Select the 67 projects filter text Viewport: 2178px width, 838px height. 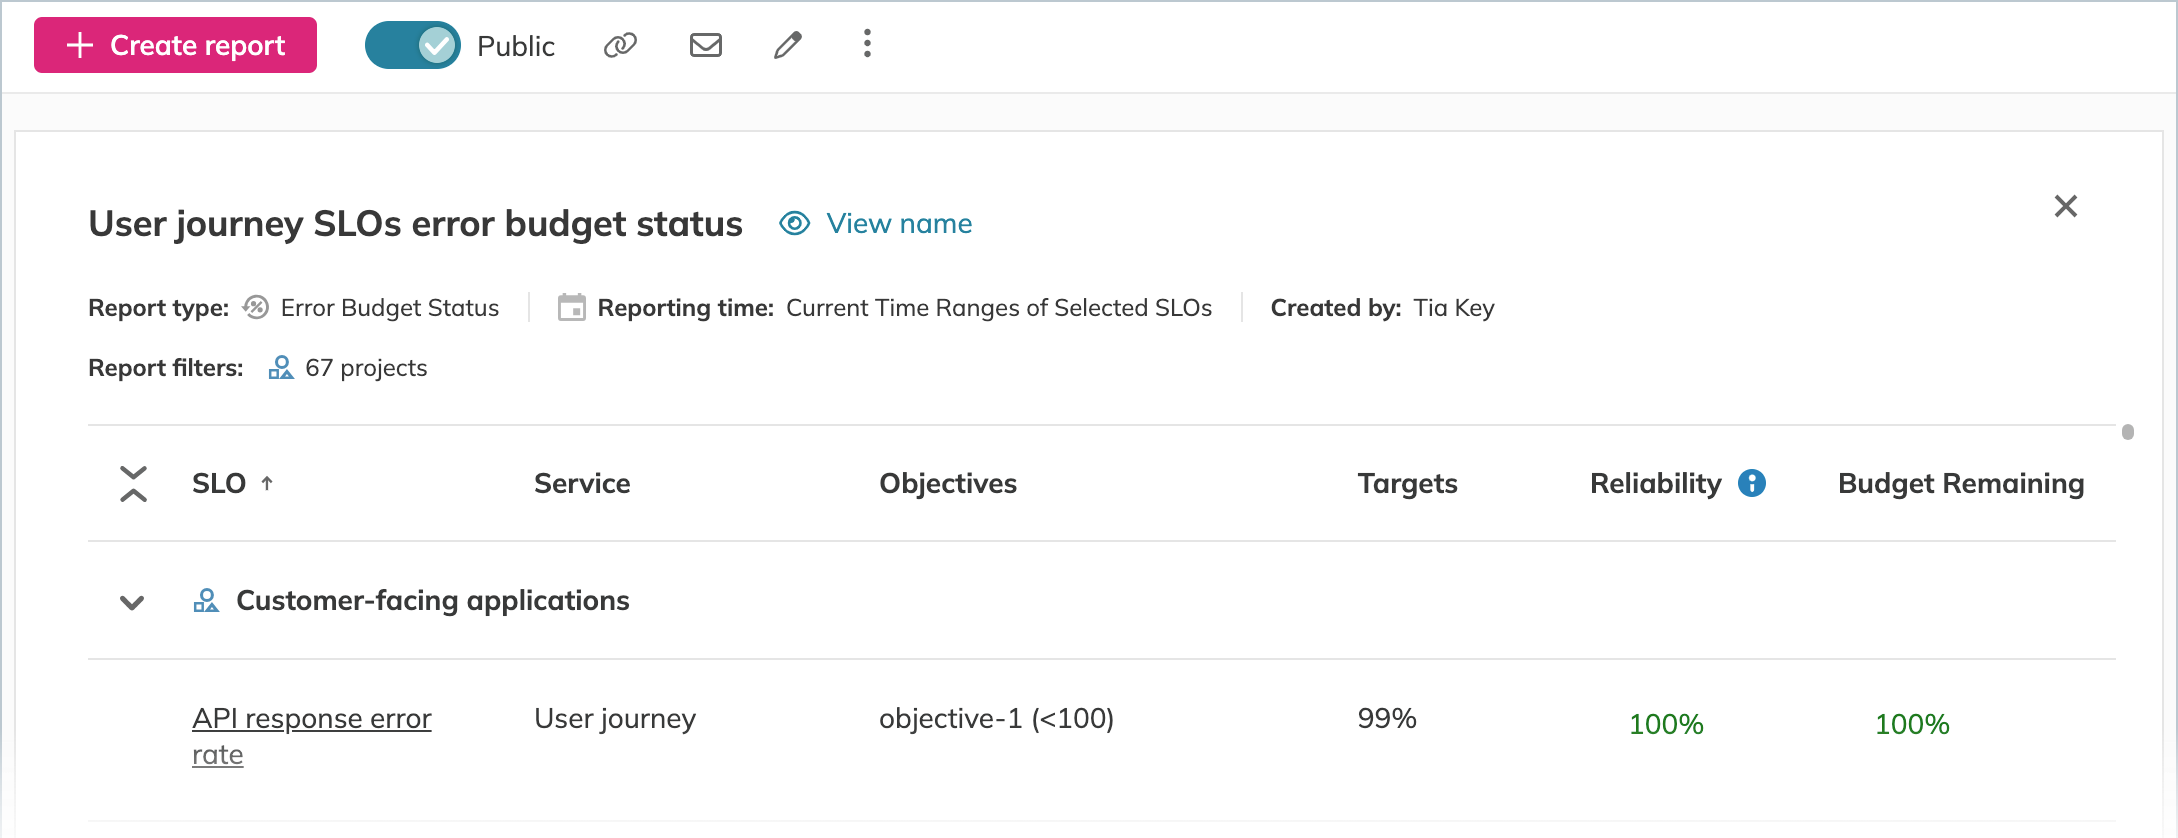click(x=366, y=368)
